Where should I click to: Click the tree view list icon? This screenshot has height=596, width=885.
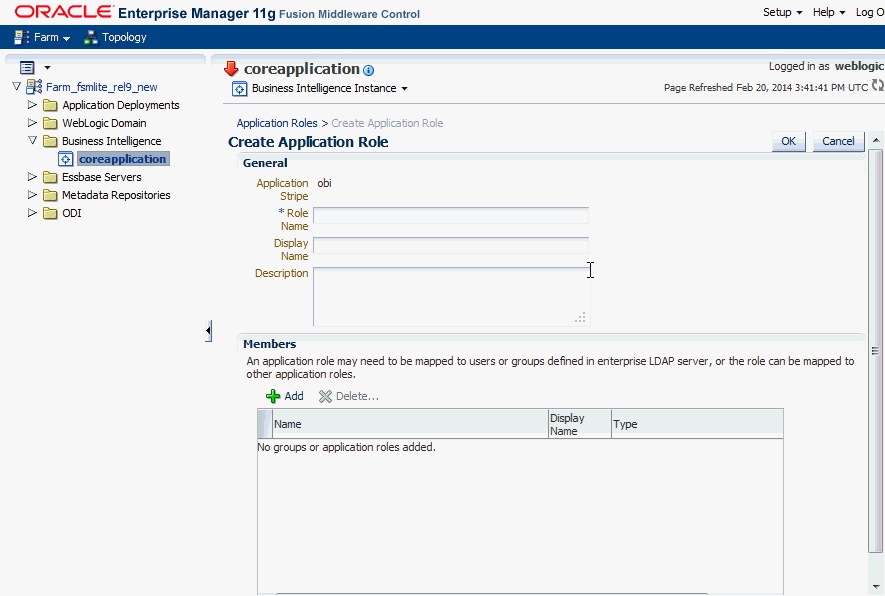tap(27, 68)
